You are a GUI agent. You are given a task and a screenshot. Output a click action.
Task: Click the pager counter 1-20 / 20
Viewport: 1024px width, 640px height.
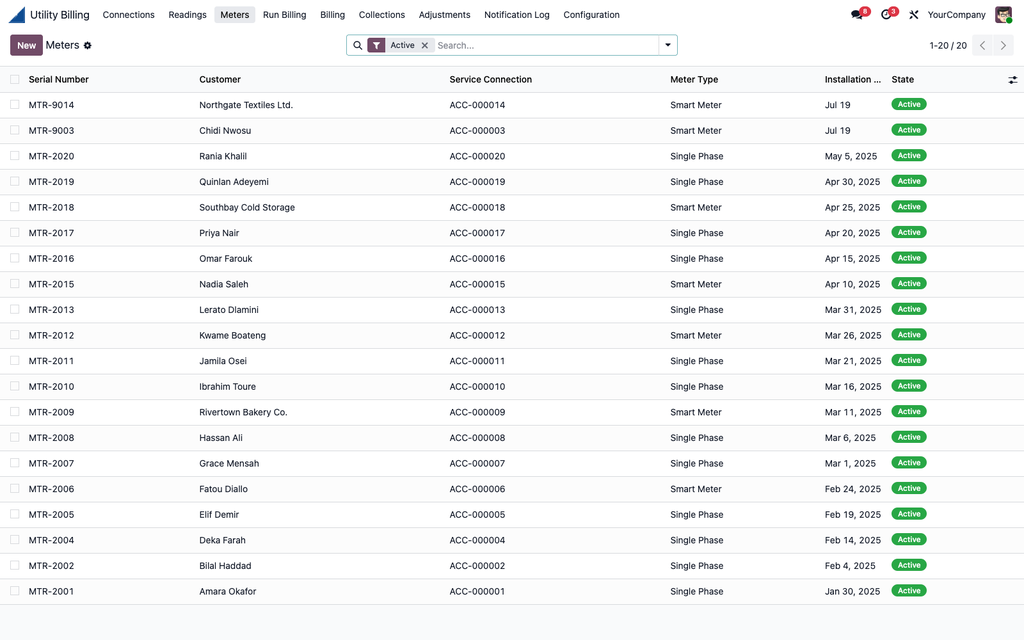pos(948,46)
